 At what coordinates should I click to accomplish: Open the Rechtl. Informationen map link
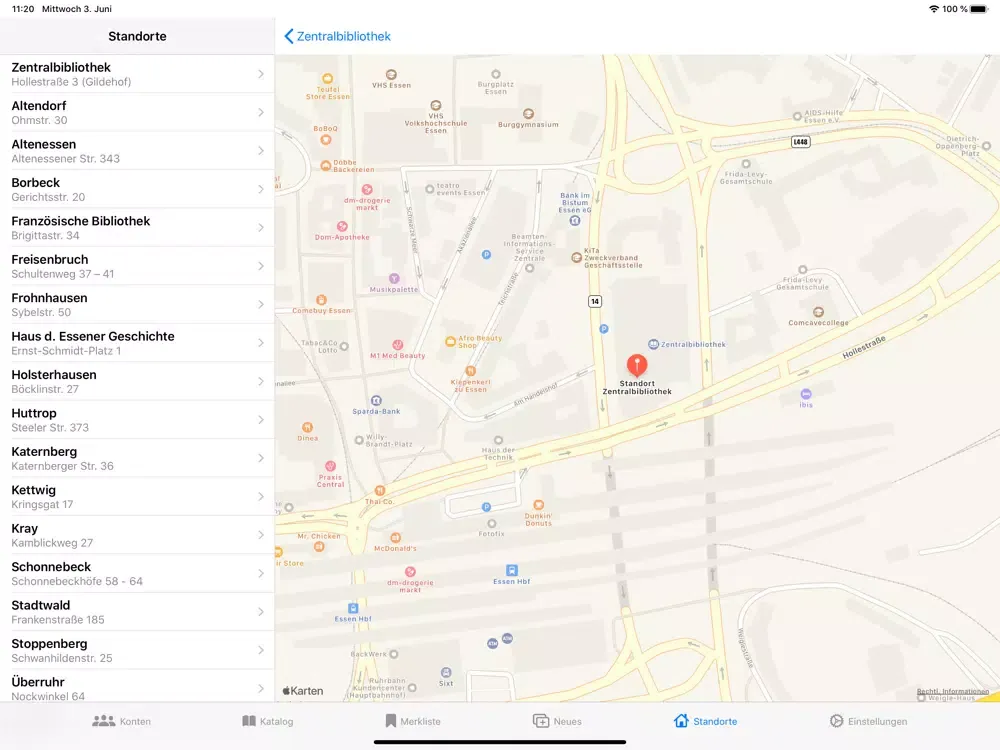pos(953,691)
